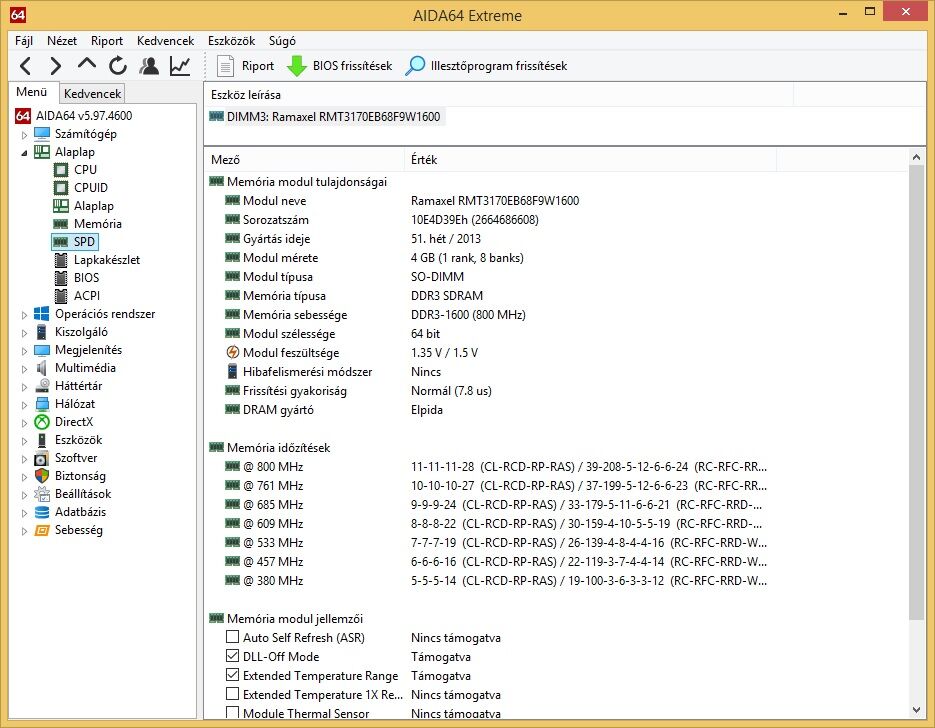Open the Riport menu
The width and height of the screenshot is (935, 728).
point(107,41)
